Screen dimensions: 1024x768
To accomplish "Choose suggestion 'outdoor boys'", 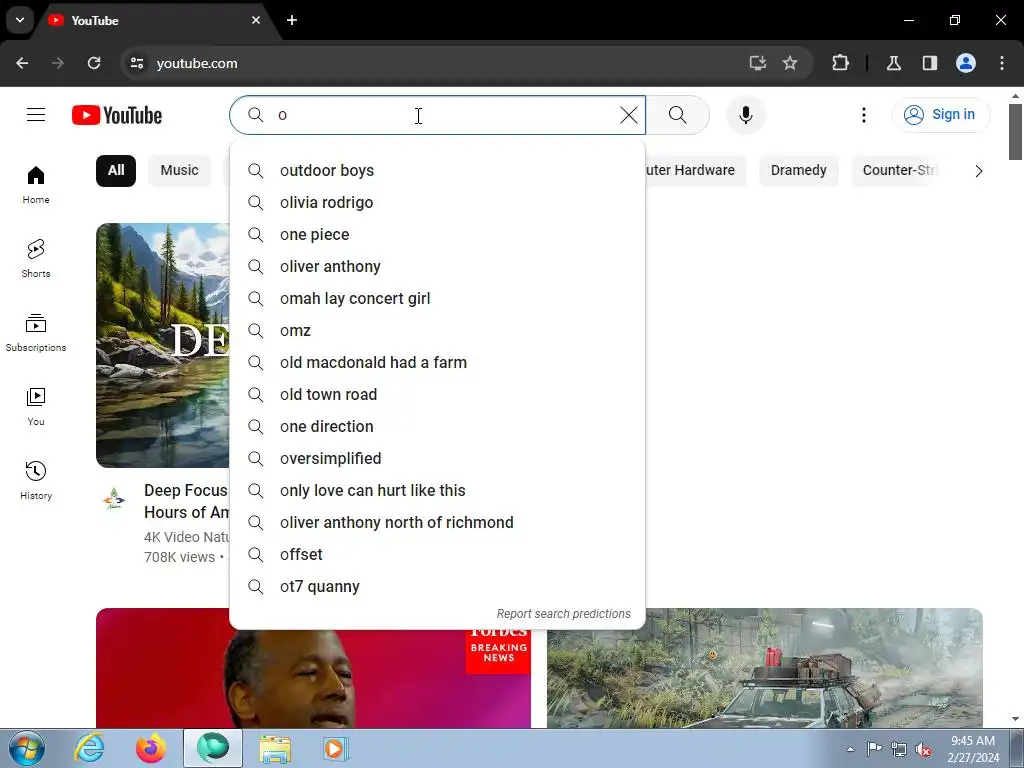I will click(438, 170).
